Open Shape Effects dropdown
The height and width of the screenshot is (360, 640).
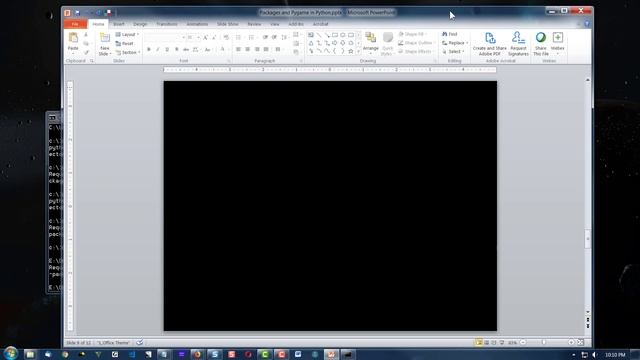(x=416, y=51)
